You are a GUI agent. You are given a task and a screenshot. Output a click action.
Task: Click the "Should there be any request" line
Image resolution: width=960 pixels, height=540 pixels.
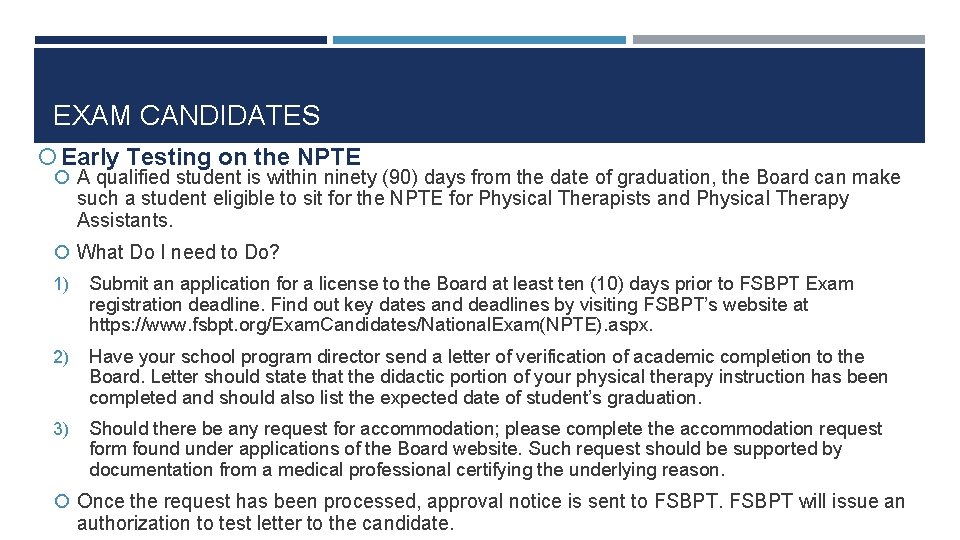click(x=485, y=429)
